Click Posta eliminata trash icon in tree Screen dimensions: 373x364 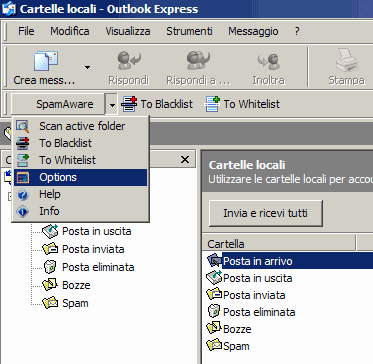50,267
